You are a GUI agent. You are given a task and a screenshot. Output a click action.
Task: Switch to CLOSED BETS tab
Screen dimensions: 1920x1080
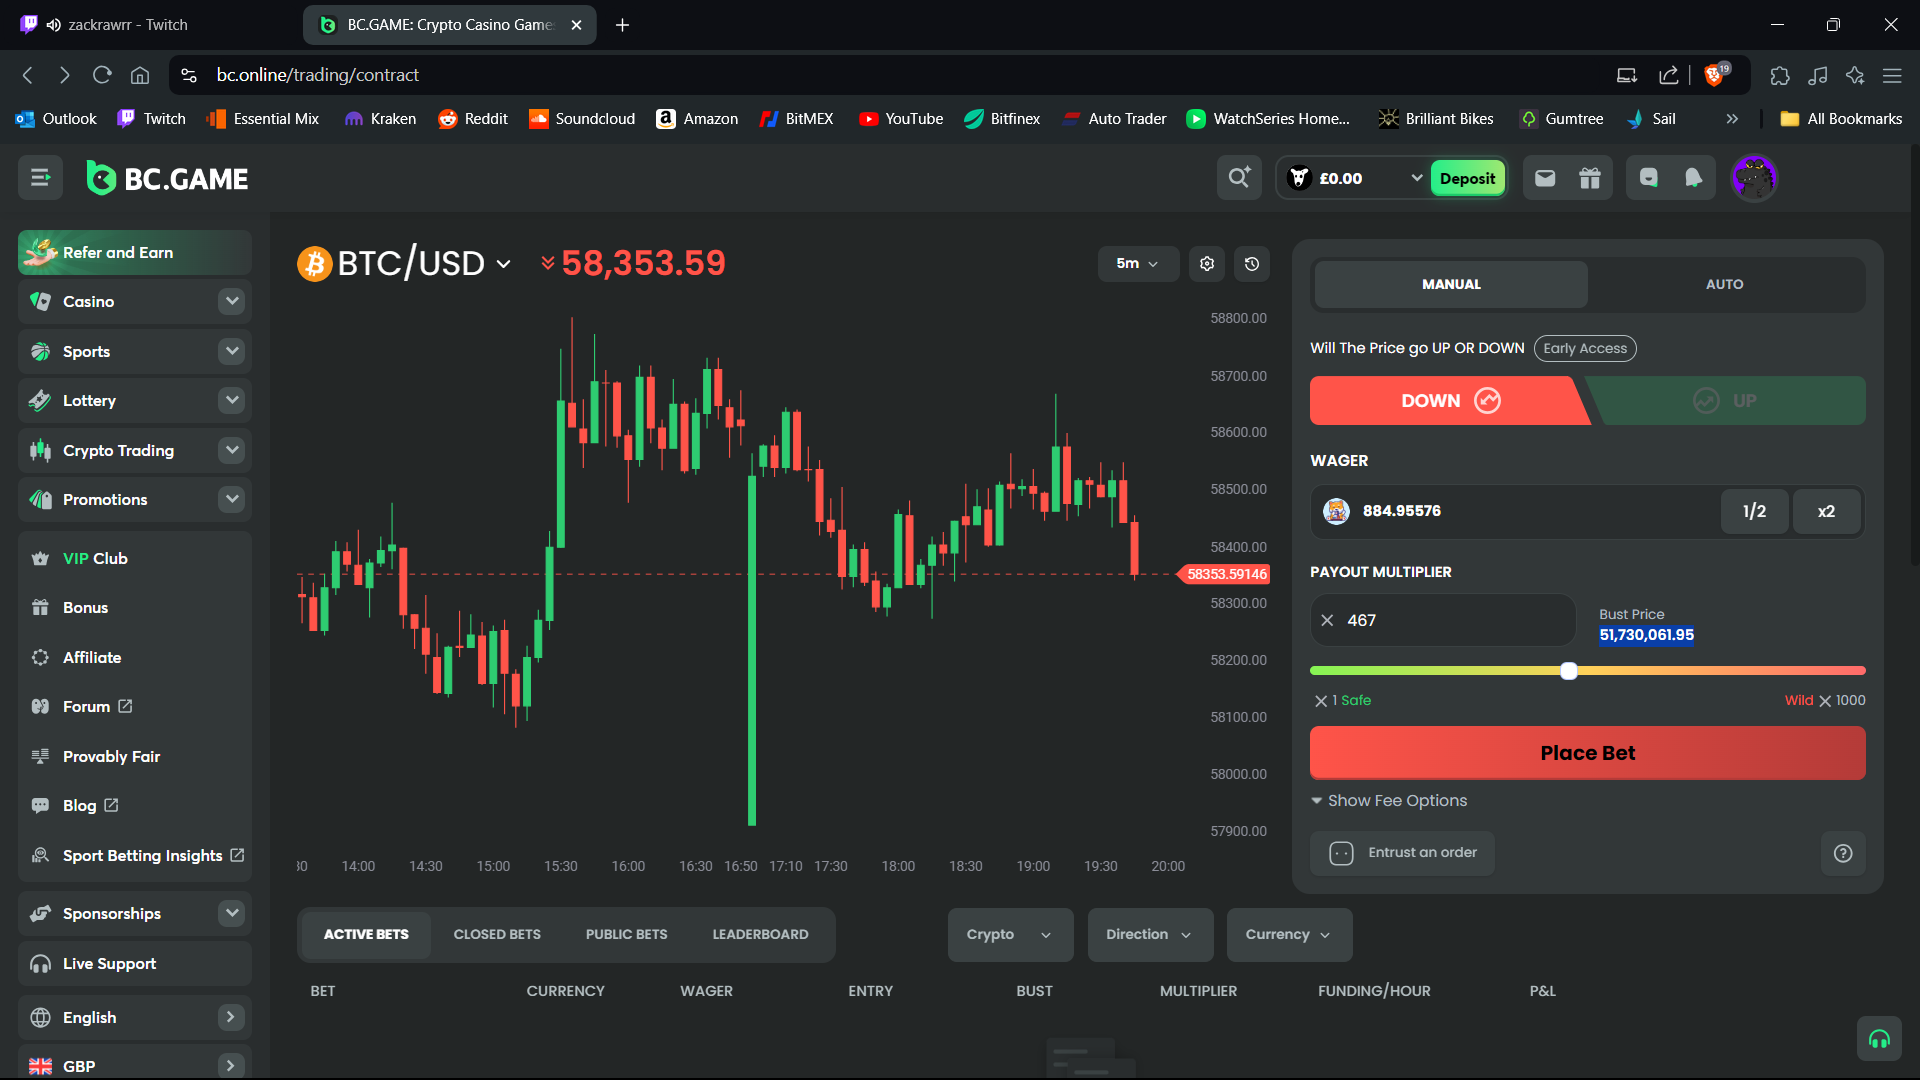[497, 935]
